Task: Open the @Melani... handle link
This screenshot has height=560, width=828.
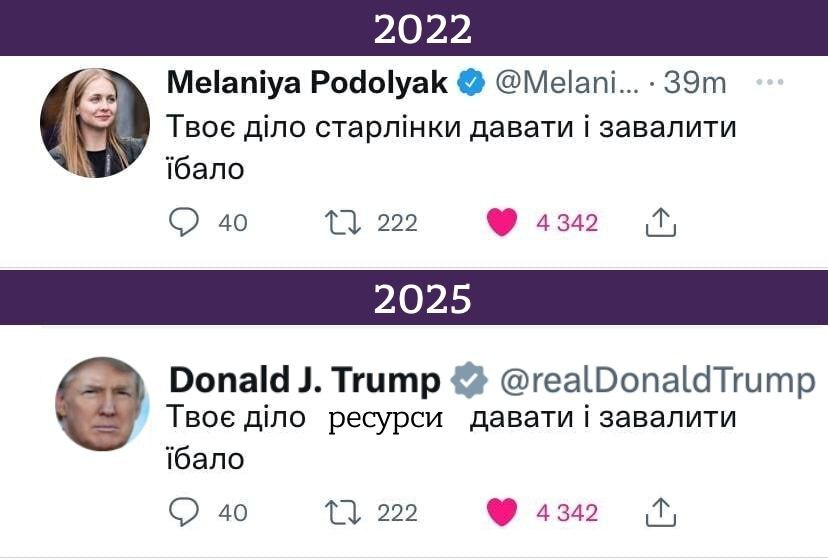Action: 566,84
